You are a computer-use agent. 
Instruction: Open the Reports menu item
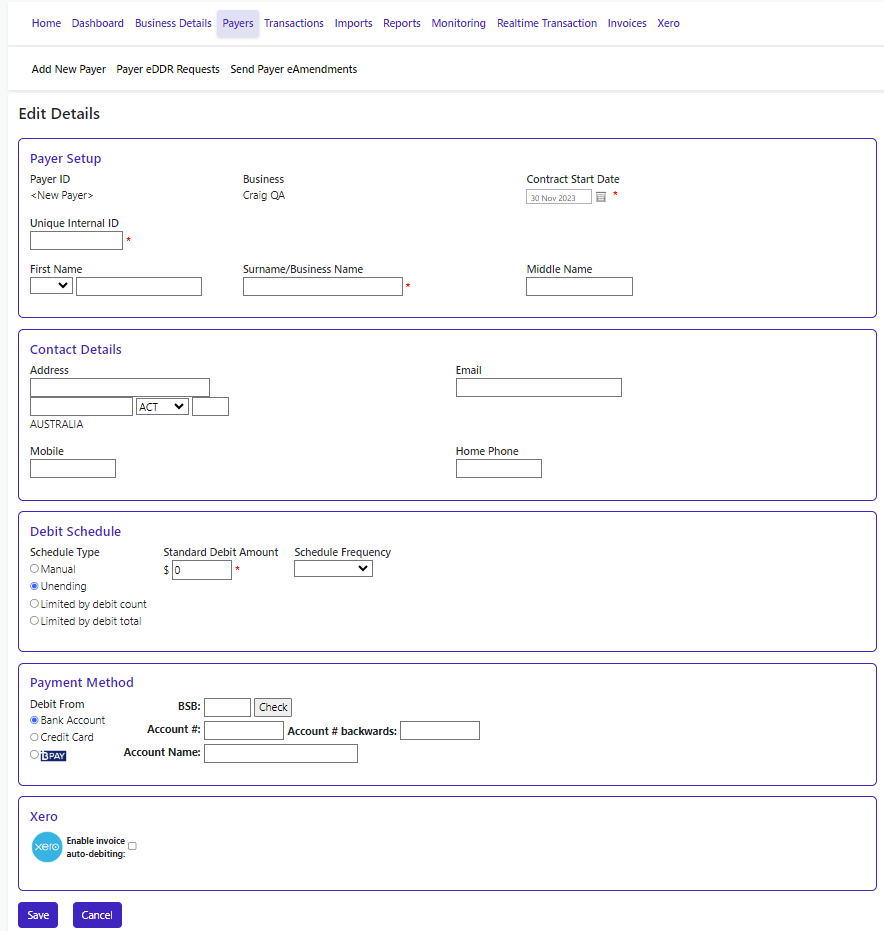coord(402,23)
